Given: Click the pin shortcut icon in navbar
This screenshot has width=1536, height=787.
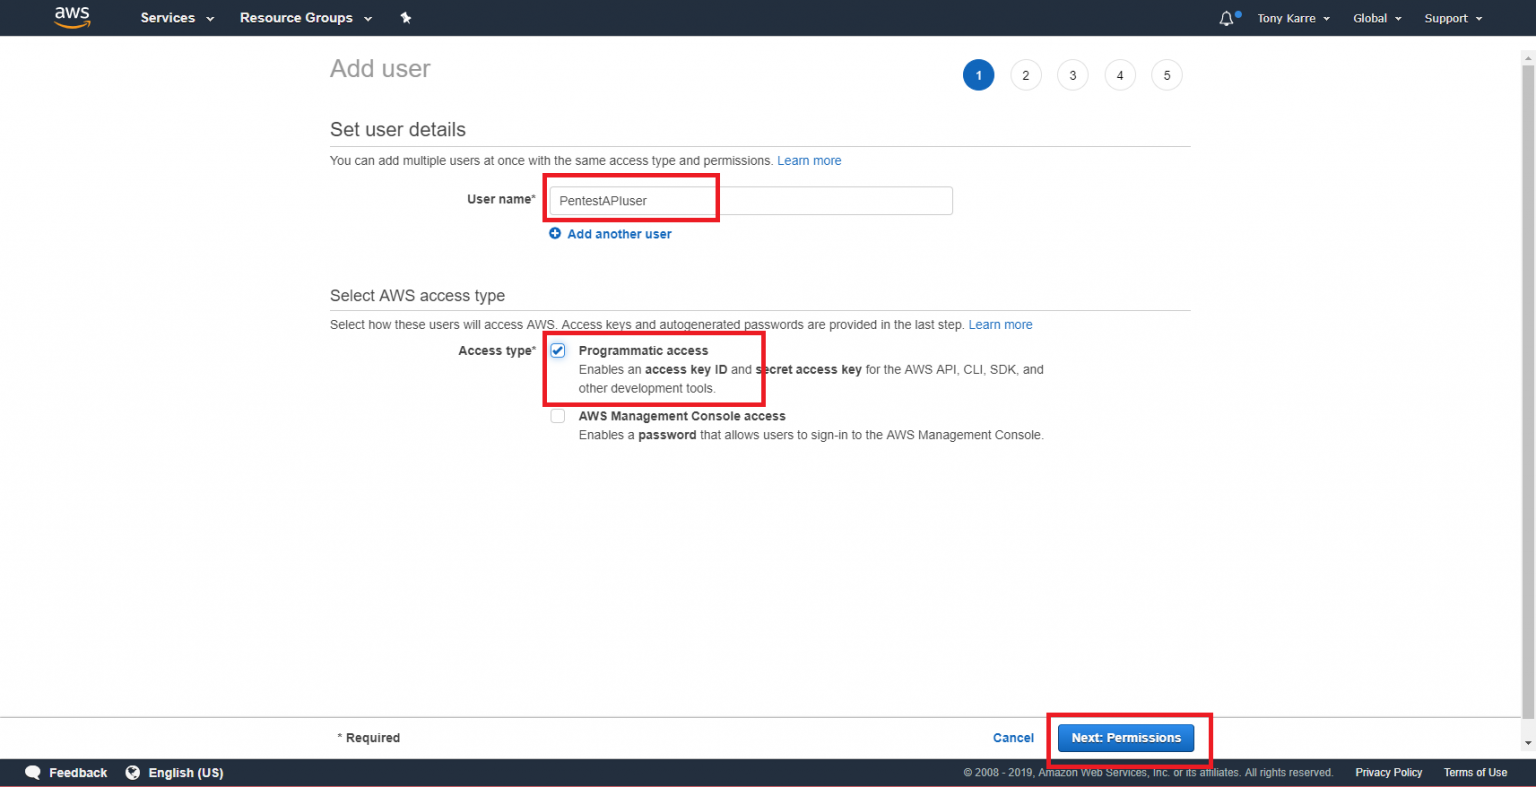Looking at the screenshot, I should 406,18.
